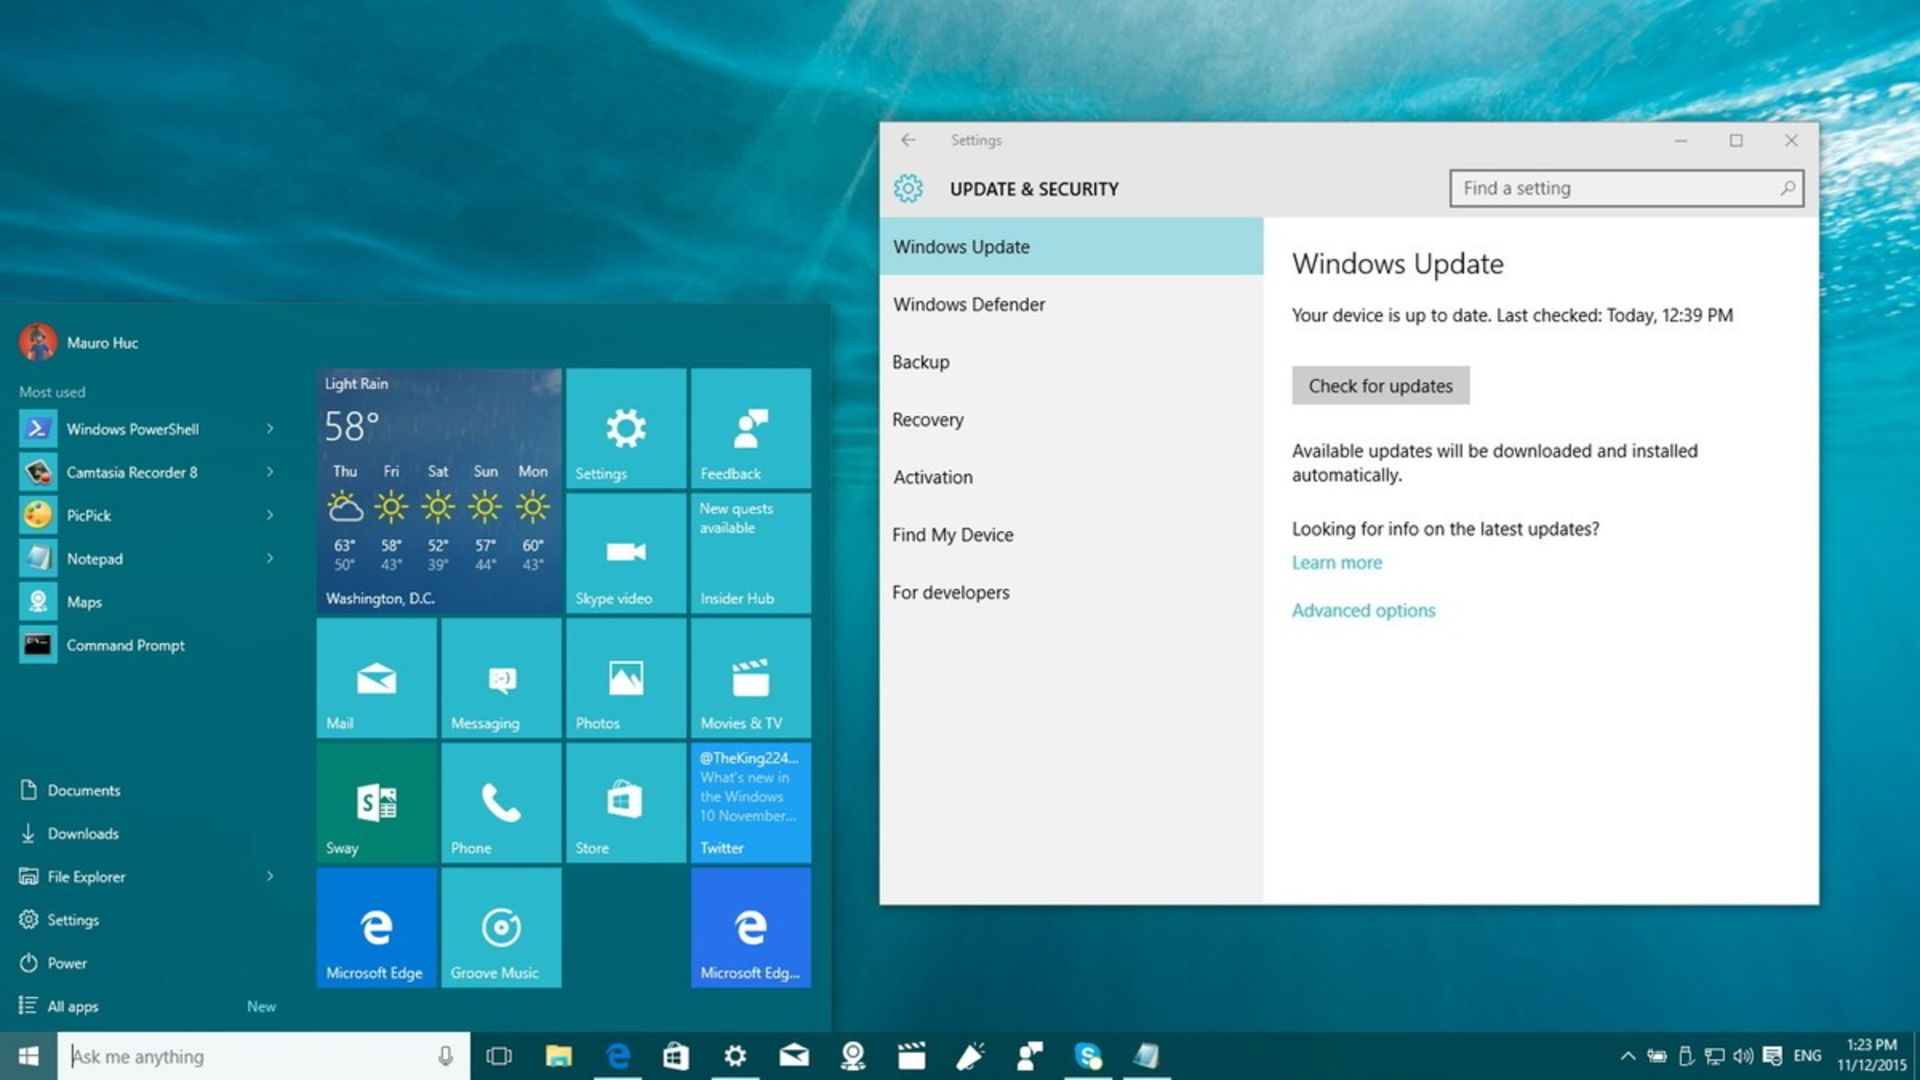Focus the Find a setting search box
This screenshot has width=1920, height=1080.
pyautogui.click(x=1626, y=188)
